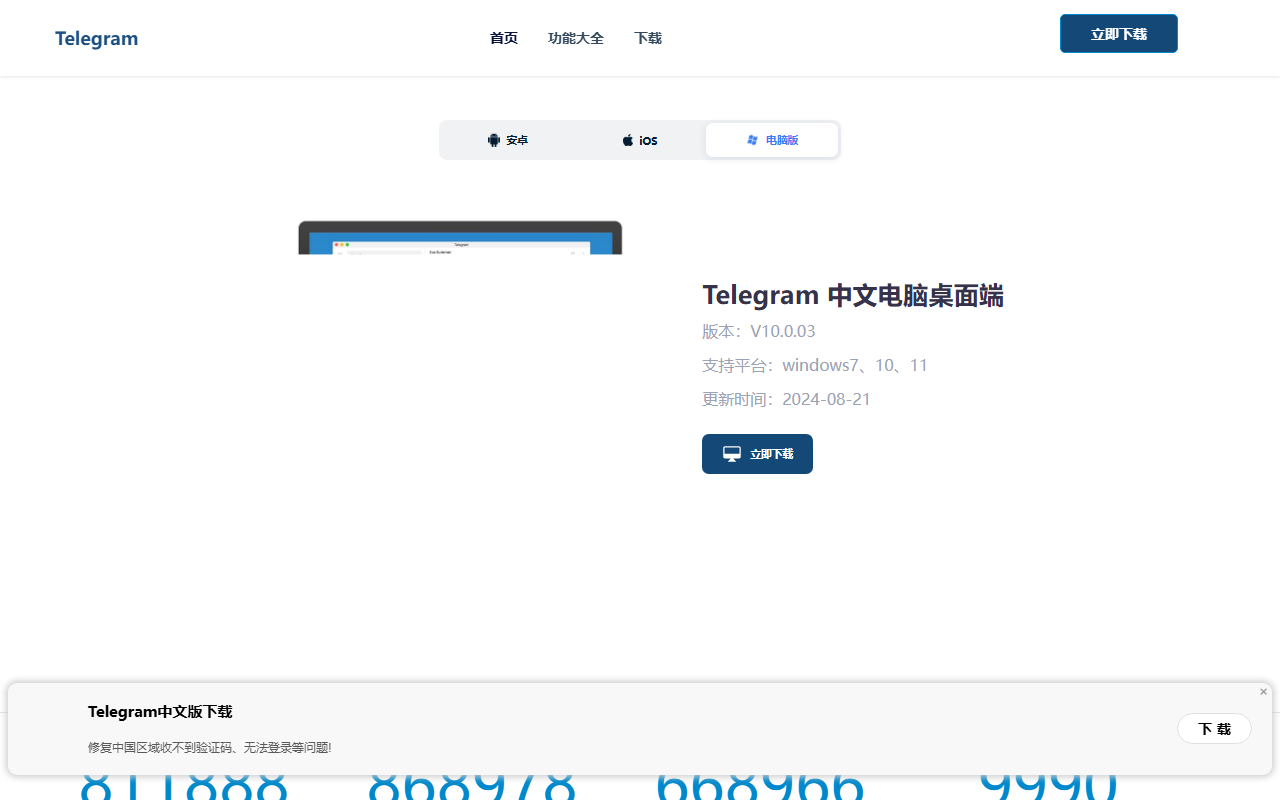
Task: Select the 电脑版 tab
Action: pyautogui.click(x=772, y=140)
